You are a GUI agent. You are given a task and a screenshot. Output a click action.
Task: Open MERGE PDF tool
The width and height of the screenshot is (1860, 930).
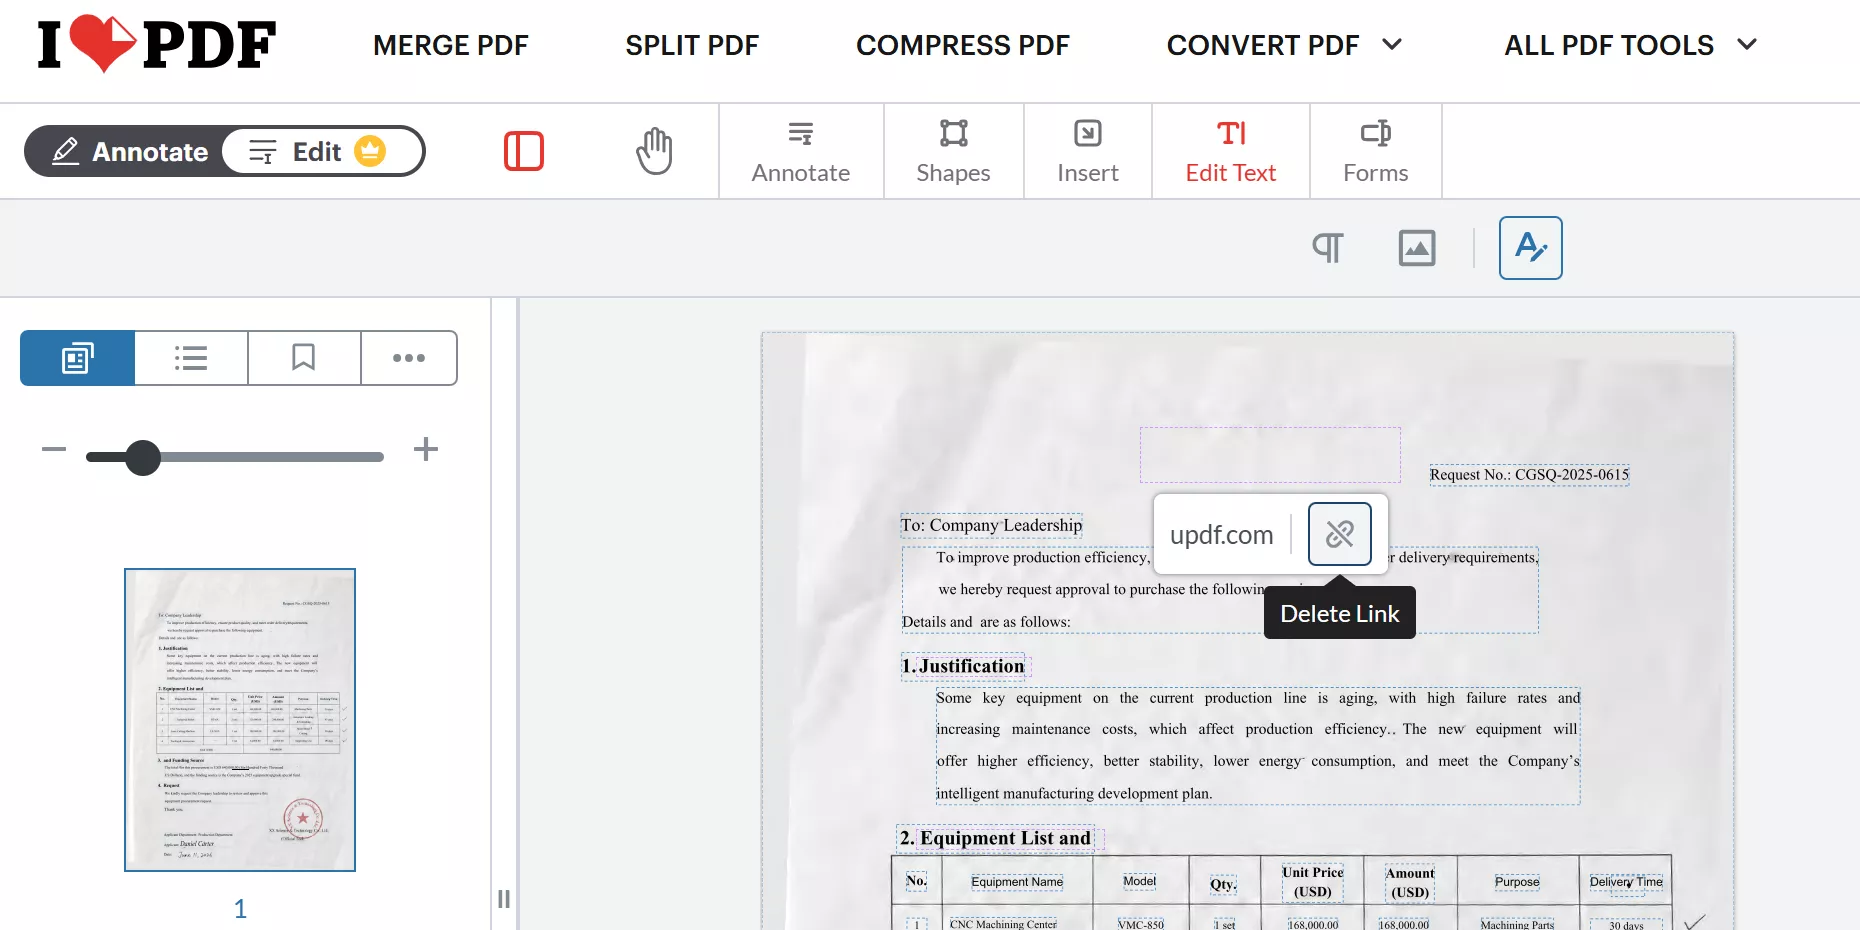point(450,45)
